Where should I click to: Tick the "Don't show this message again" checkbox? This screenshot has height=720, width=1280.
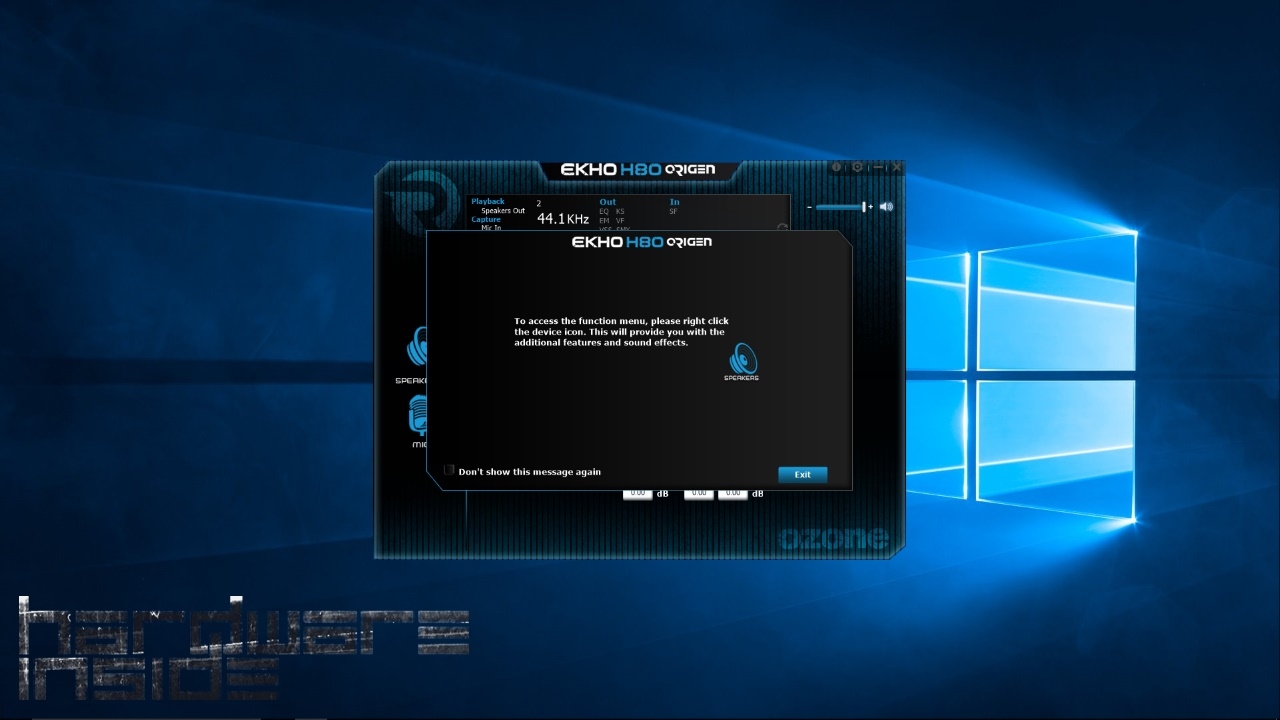coord(449,470)
